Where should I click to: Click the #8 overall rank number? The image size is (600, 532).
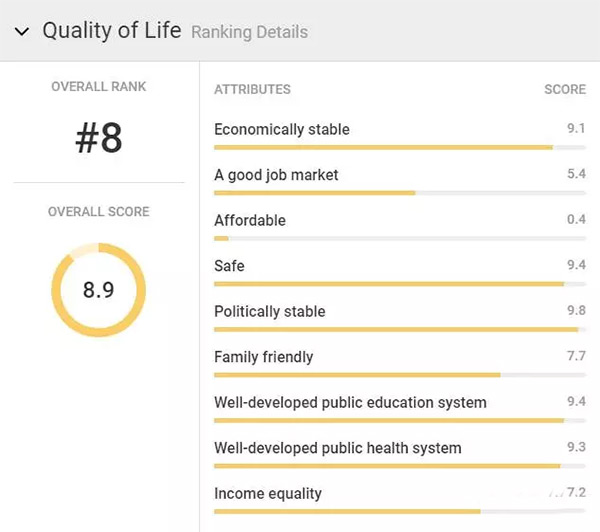tap(99, 139)
